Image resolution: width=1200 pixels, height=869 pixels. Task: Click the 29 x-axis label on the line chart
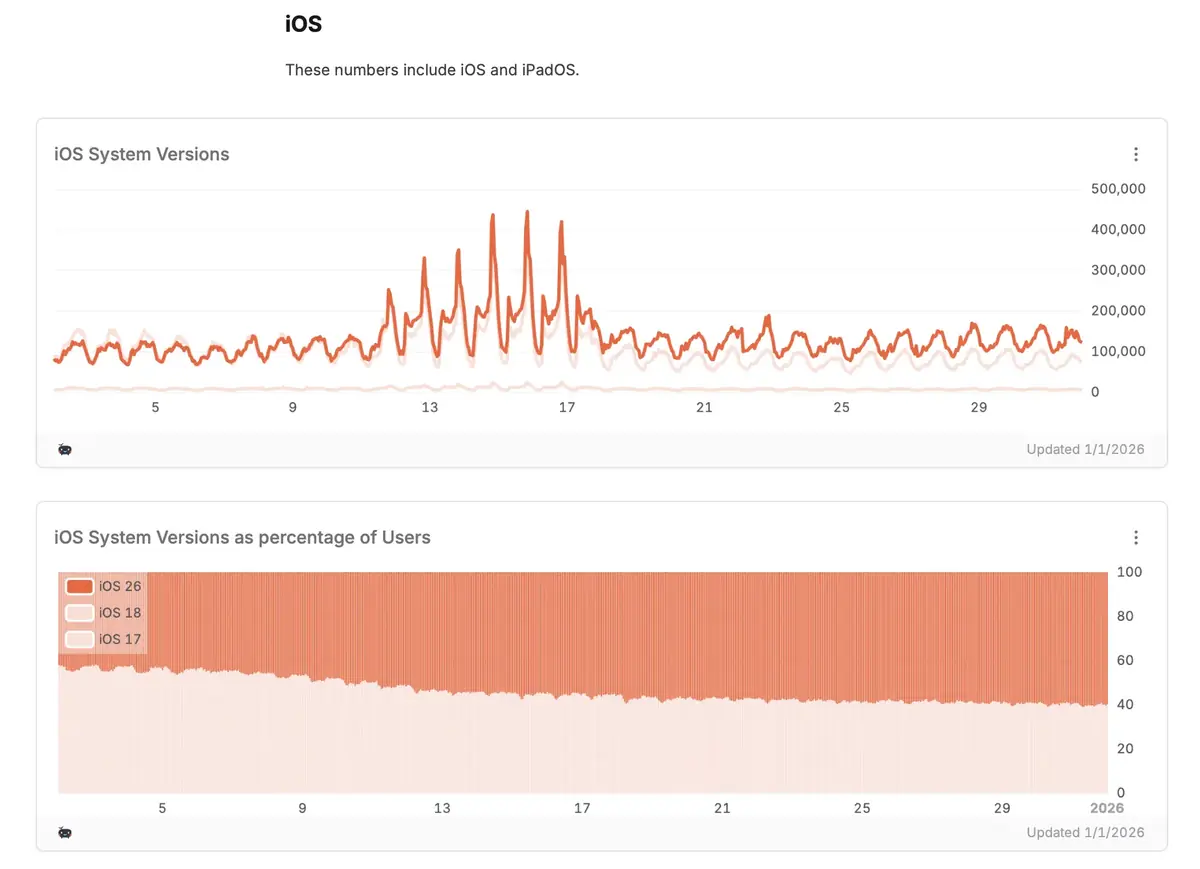(979, 407)
